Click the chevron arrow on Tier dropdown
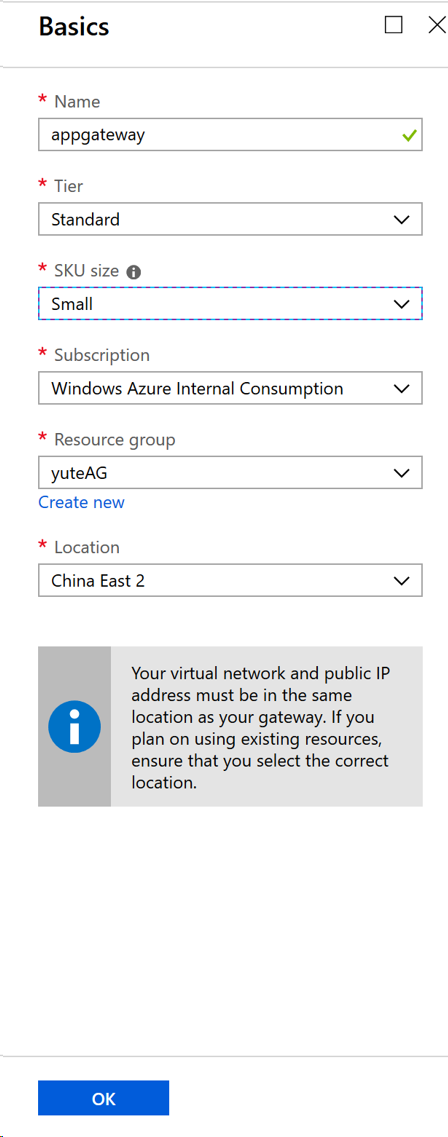This screenshot has width=448, height=1137. [402, 220]
